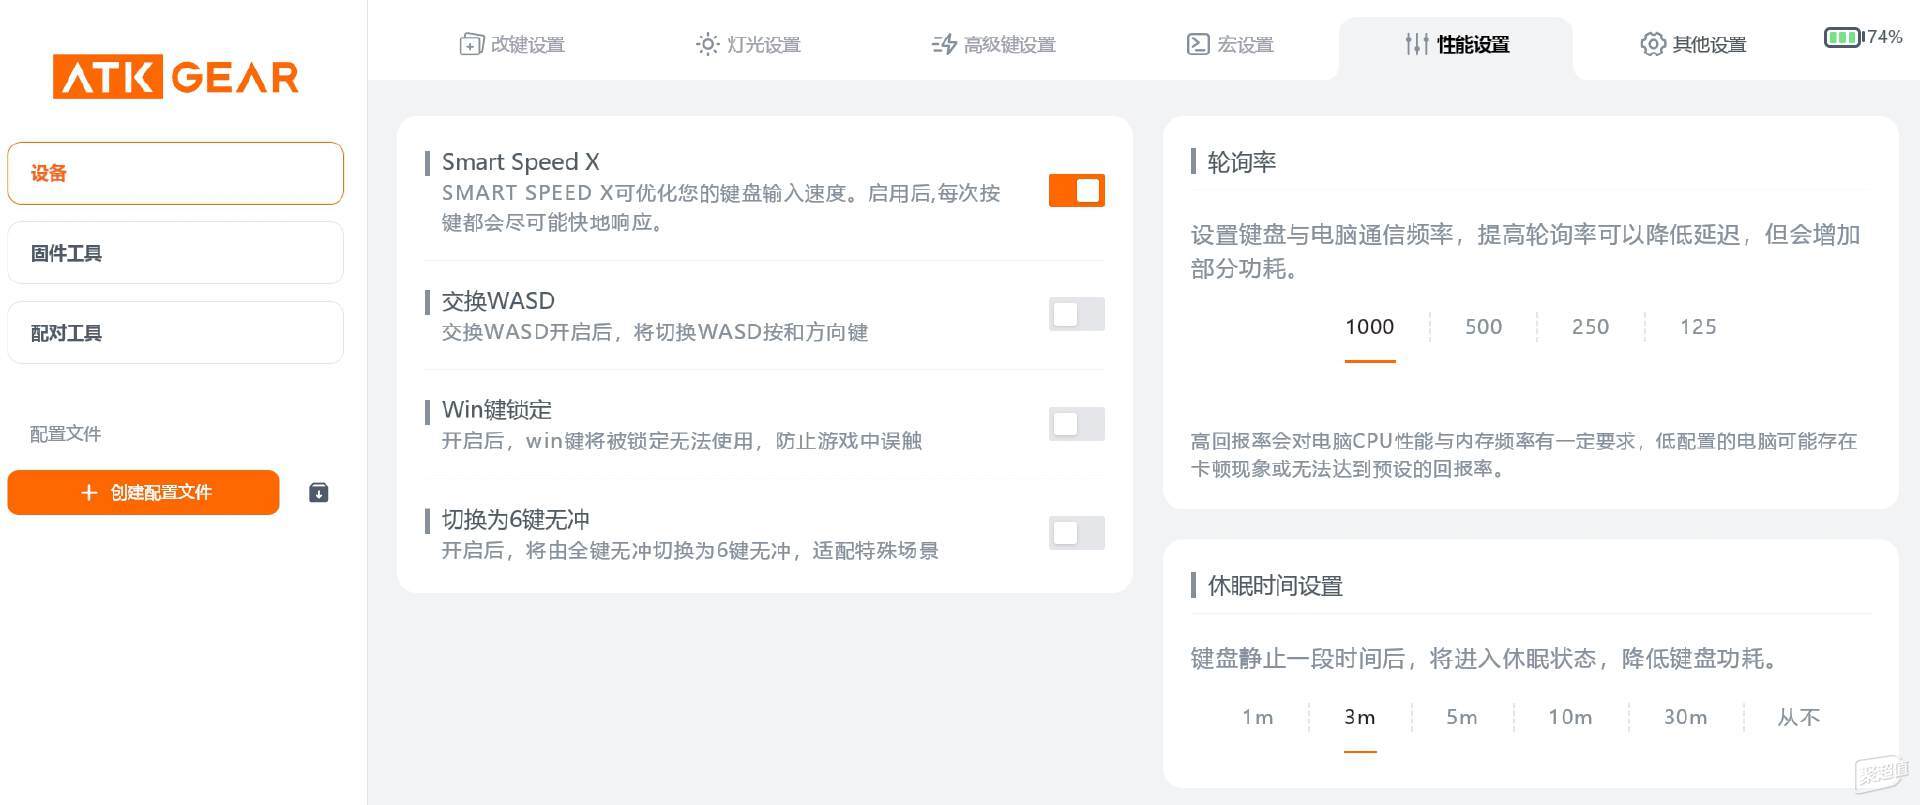This screenshot has height=805, width=1920.
Task: Click the ATK GEAR logo
Action: pyautogui.click(x=176, y=77)
